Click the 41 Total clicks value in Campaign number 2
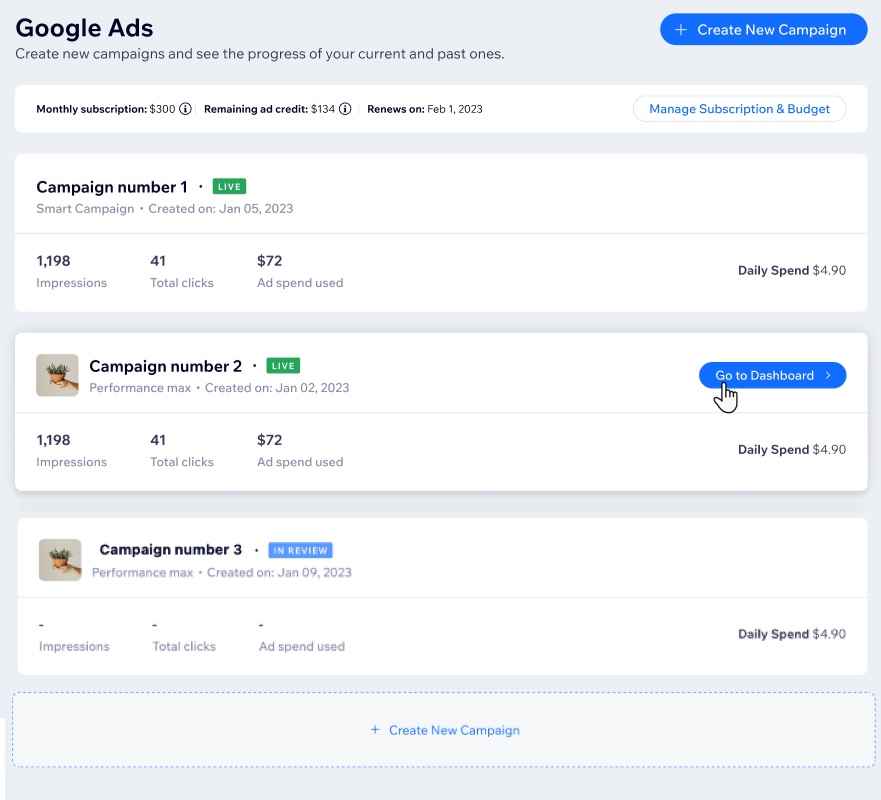The height and width of the screenshot is (800, 881). pos(158,440)
